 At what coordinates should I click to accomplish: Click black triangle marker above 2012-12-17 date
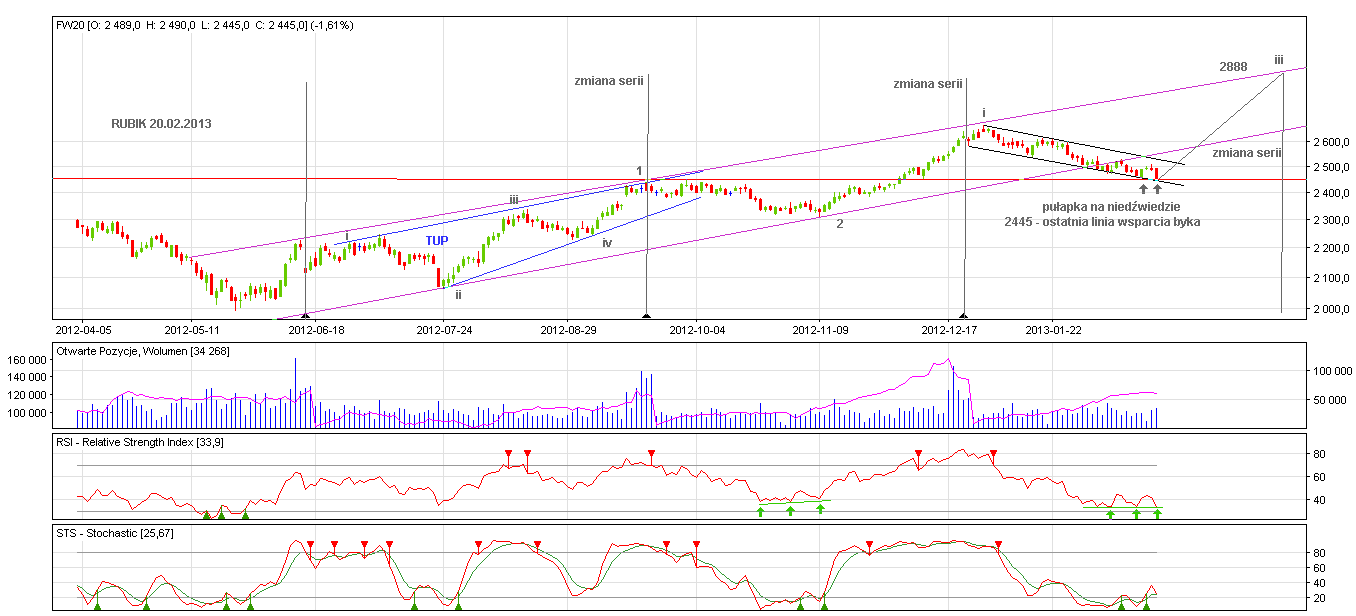[964, 315]
